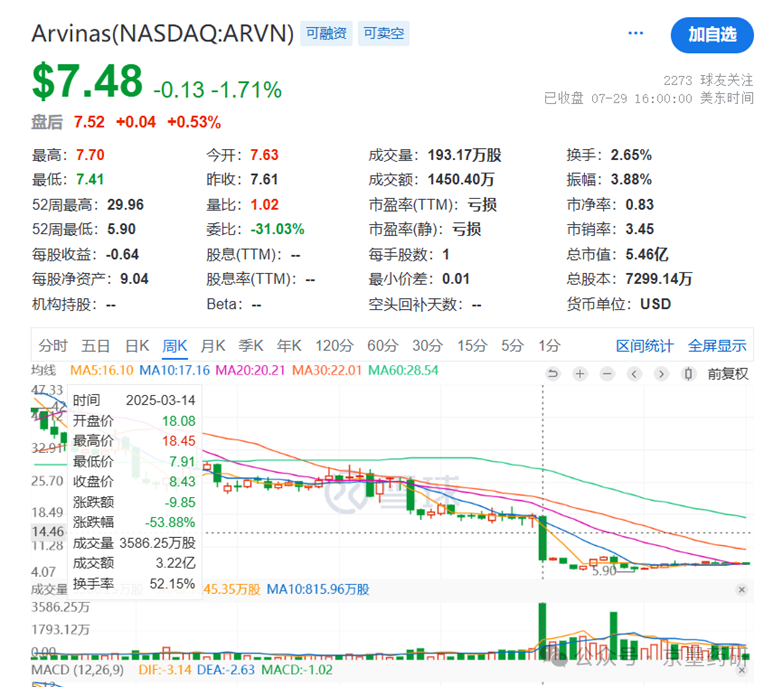Screen dimensions: 773x687
Task: Close the 成交量 volume indicator panel
Action: 741,589
